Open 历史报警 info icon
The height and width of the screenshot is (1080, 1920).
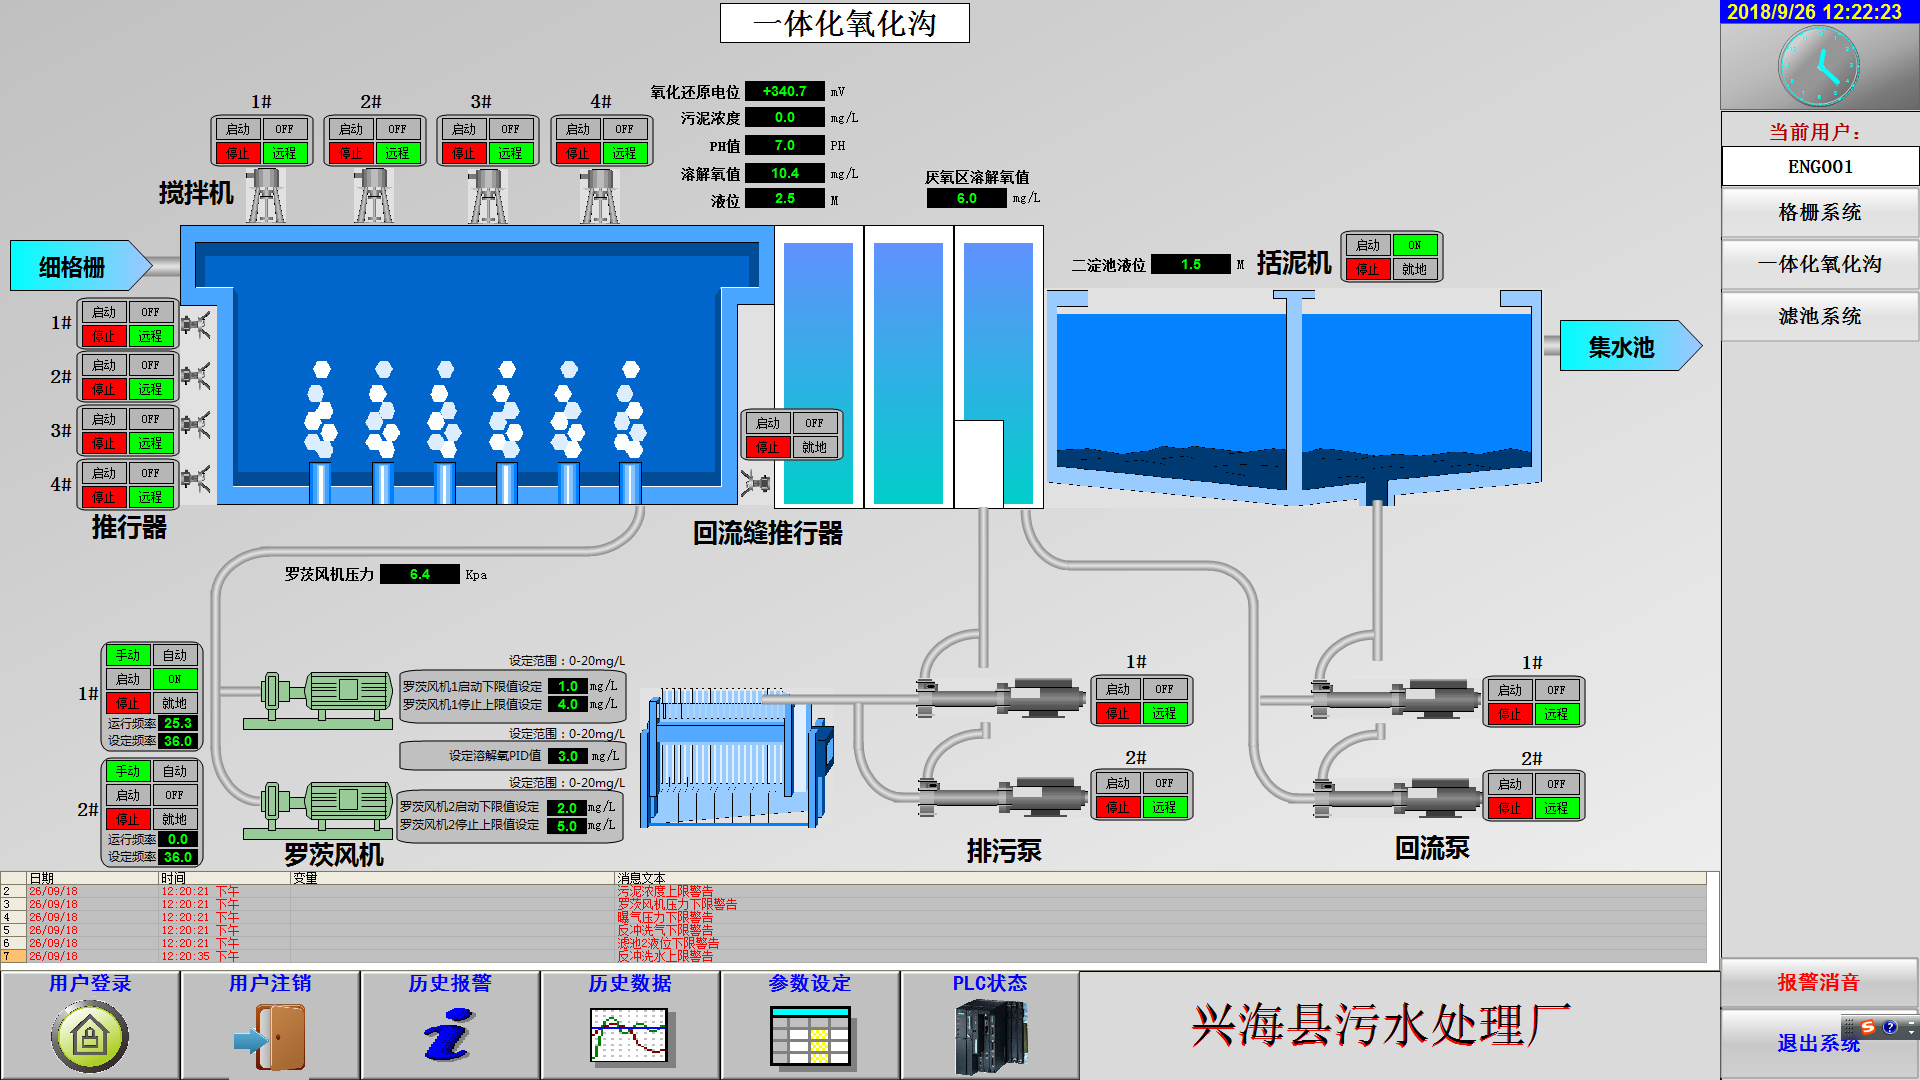tap(448, 1036)
